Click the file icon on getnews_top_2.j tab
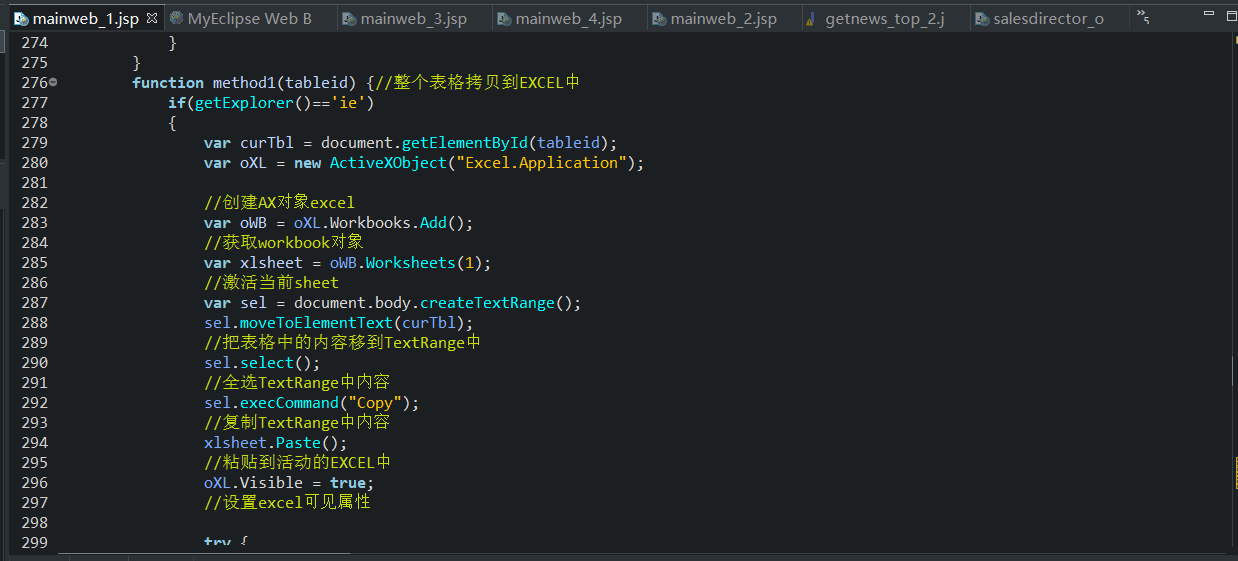Screen dimensions: 1238x561 tap(810, 19)
